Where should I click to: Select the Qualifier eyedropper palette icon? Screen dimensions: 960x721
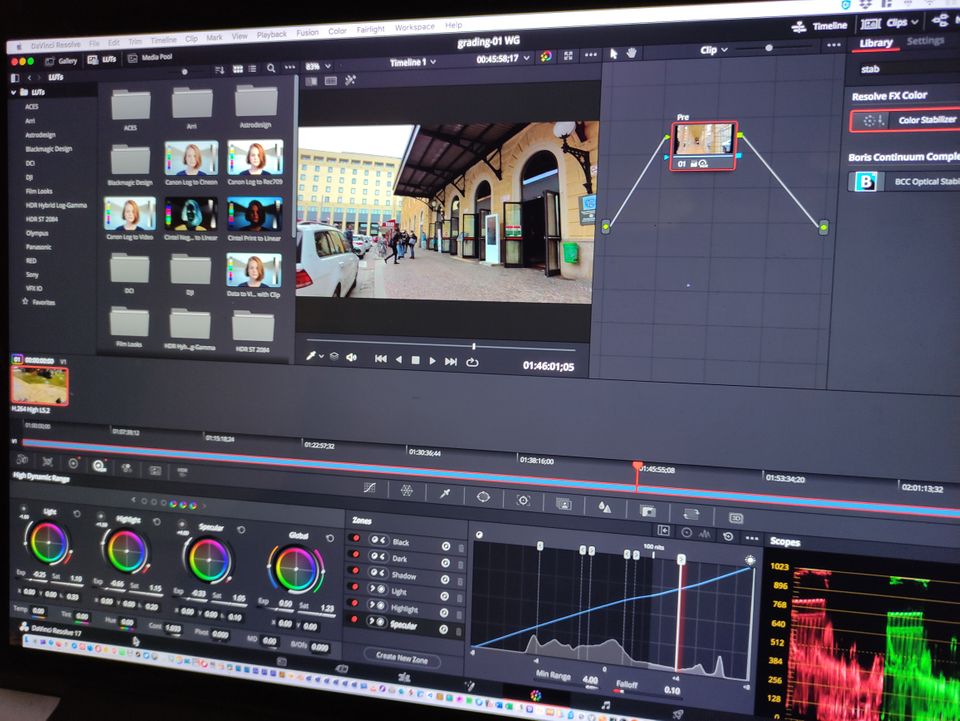(445, 493)
